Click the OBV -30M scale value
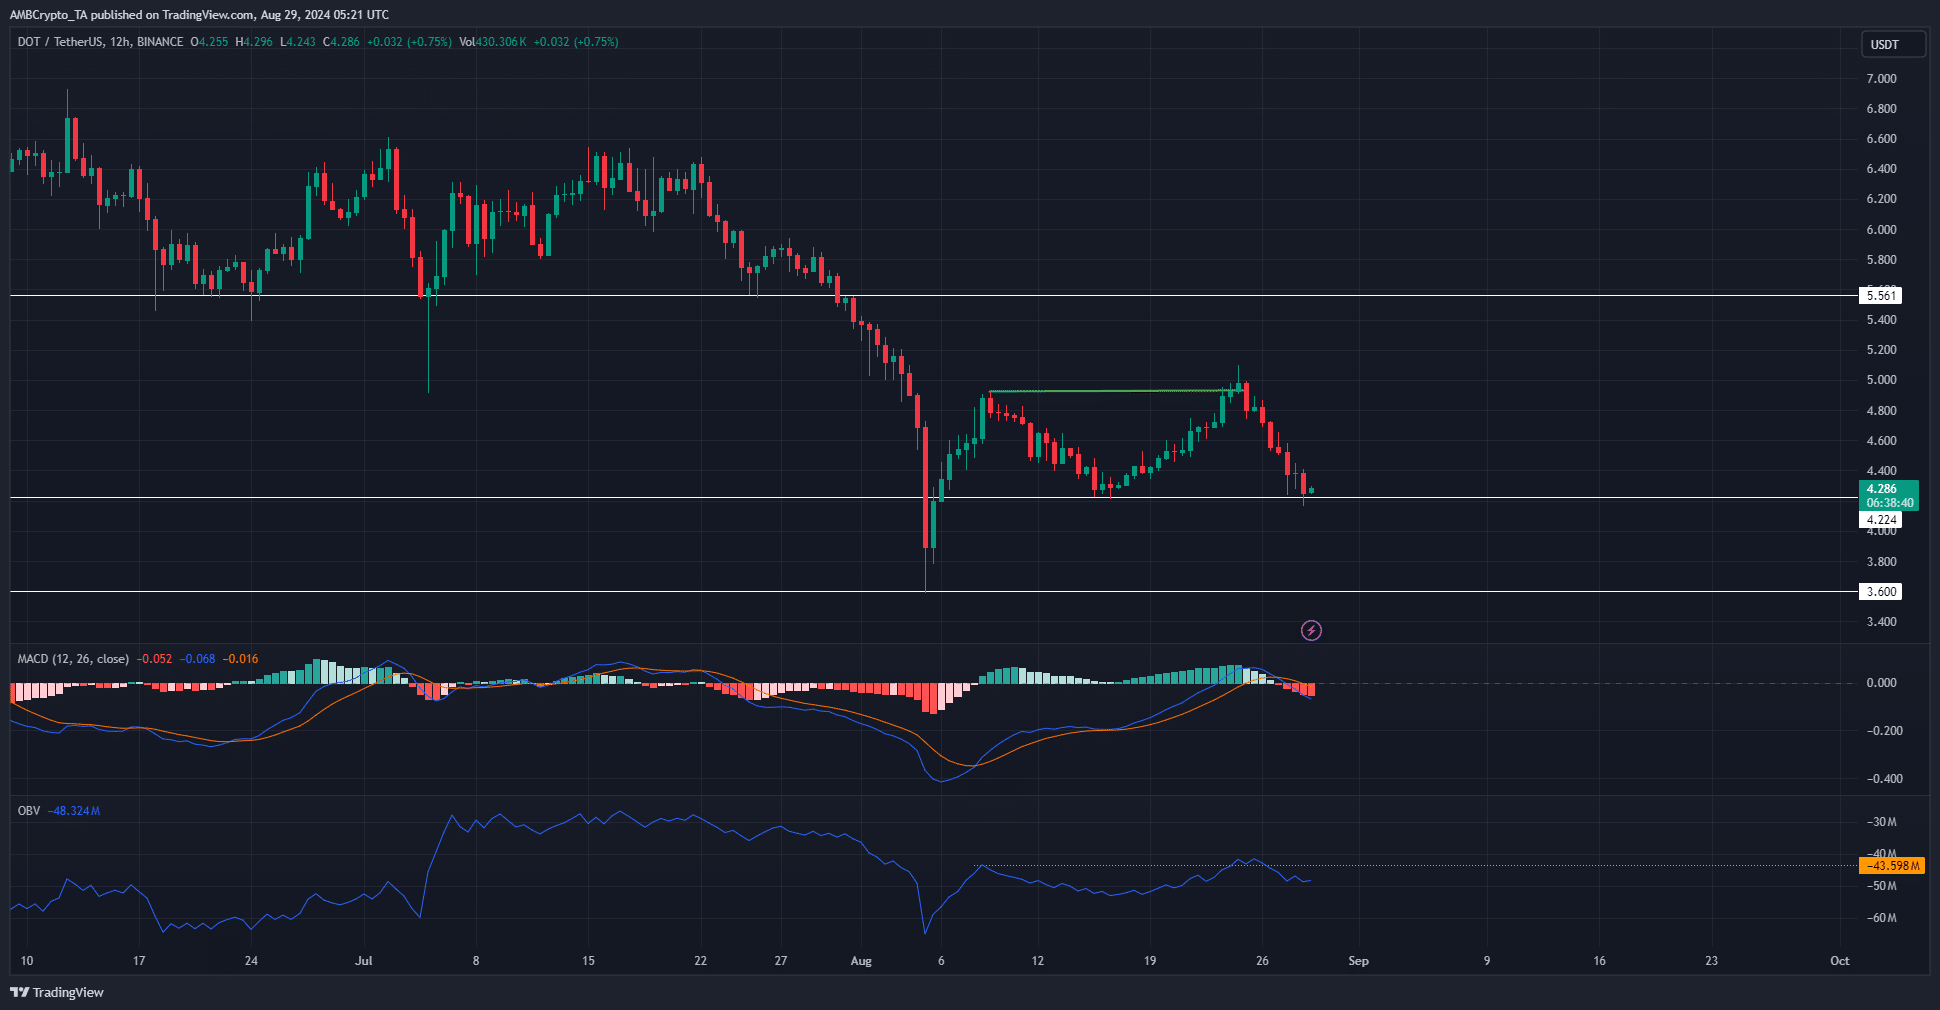1940x1010 pixels. point(1881,822)
